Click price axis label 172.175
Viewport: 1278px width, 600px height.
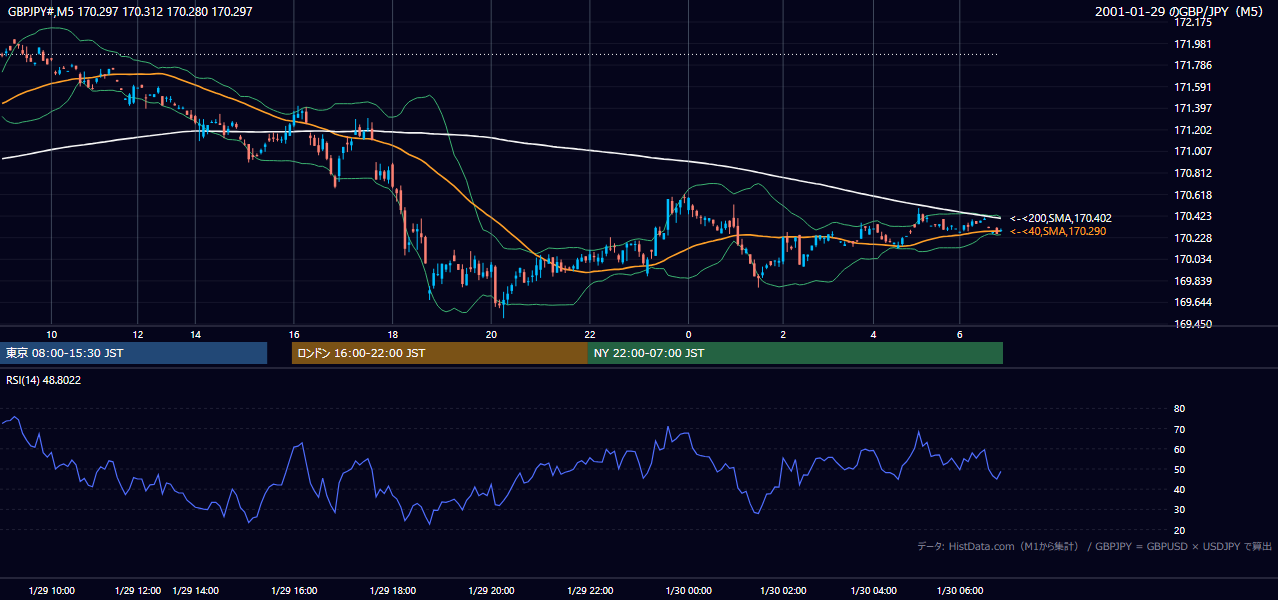click(1193, 22)
